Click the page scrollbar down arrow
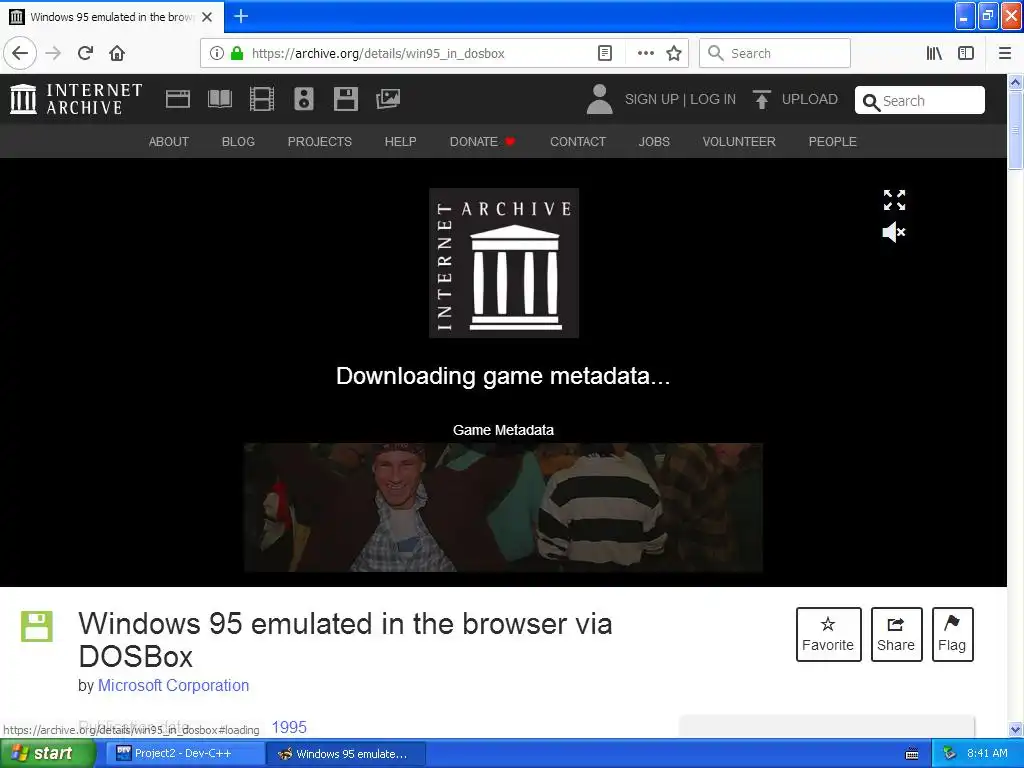This screenshot has height=768, width=1024. click(x=1015, y=729)
